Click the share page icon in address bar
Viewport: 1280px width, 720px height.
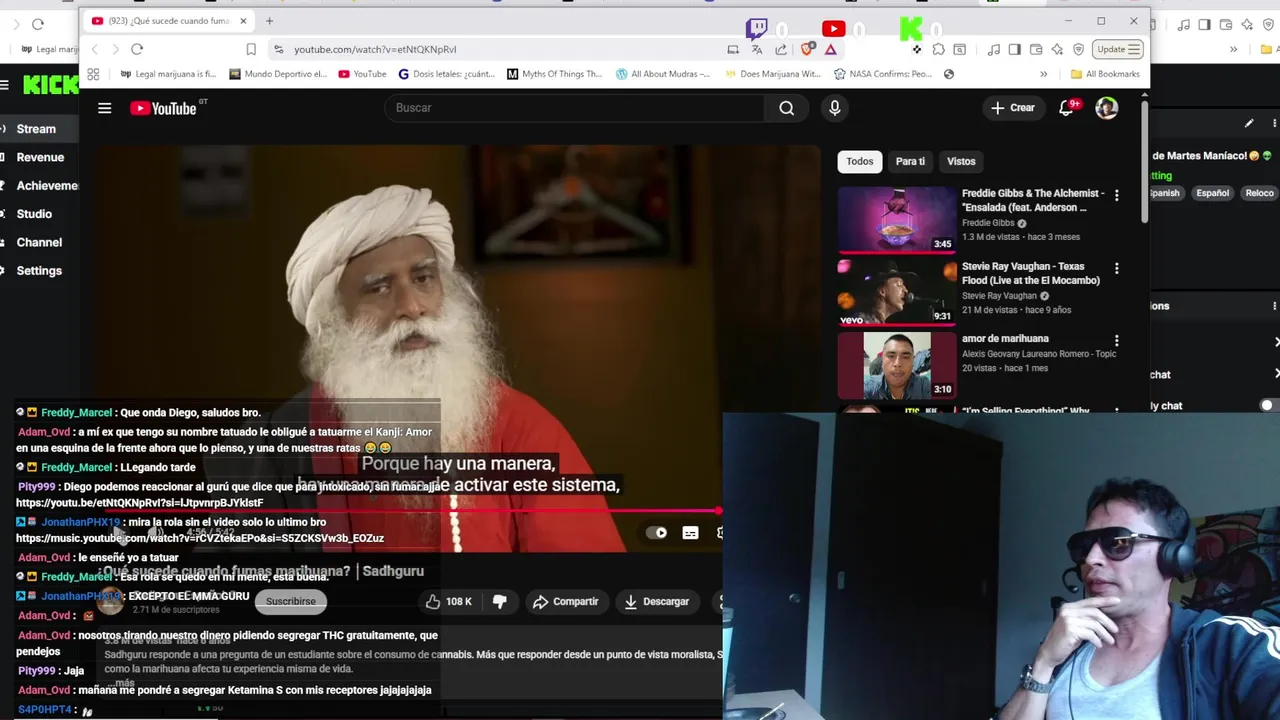tap(781, 49)
